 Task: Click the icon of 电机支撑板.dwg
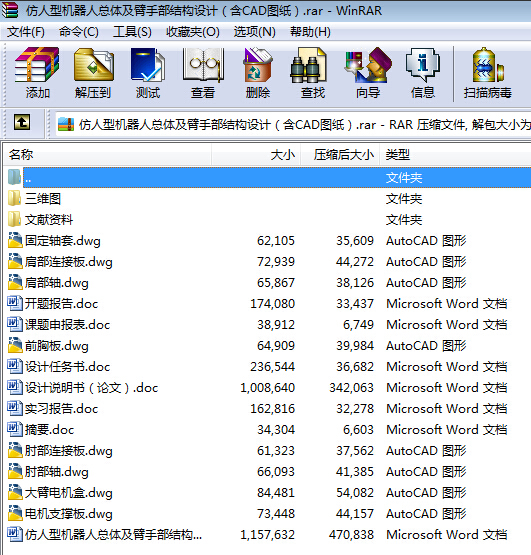[15, 513]
